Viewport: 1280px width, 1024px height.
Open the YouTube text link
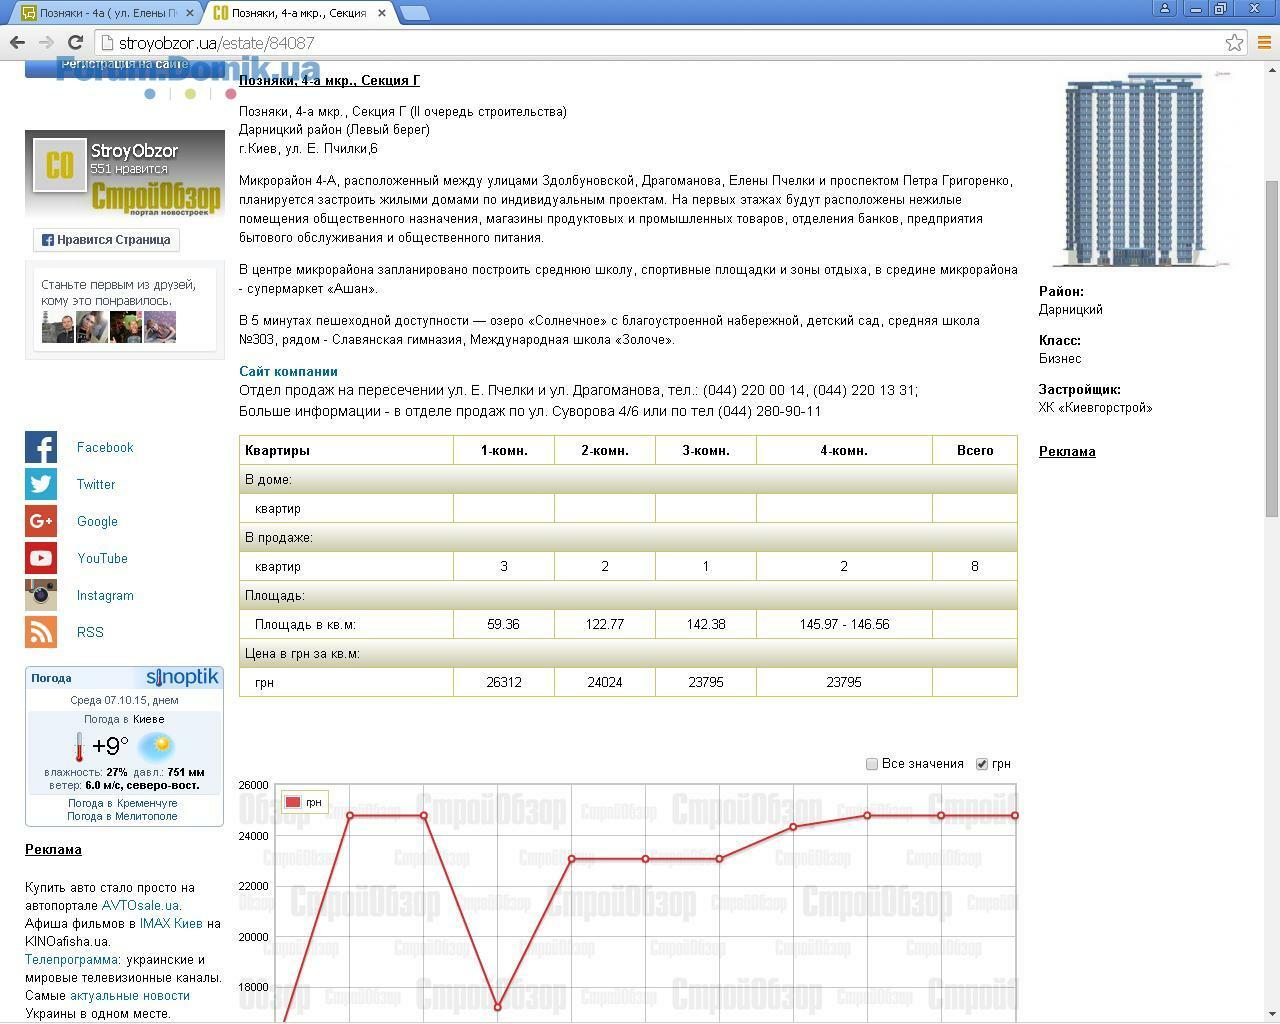coord(102,559)
